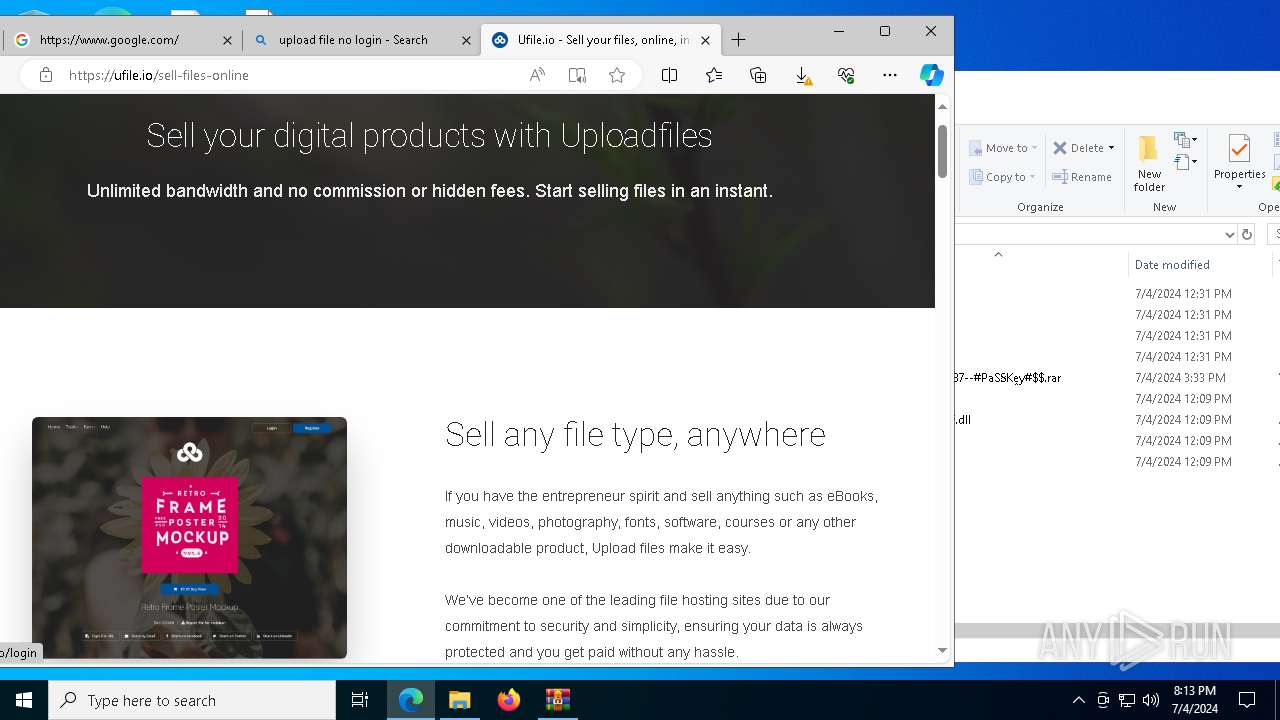
Task: Create New folder in File Explorer
Action: pyautogui.click(x=1149, y=164)
